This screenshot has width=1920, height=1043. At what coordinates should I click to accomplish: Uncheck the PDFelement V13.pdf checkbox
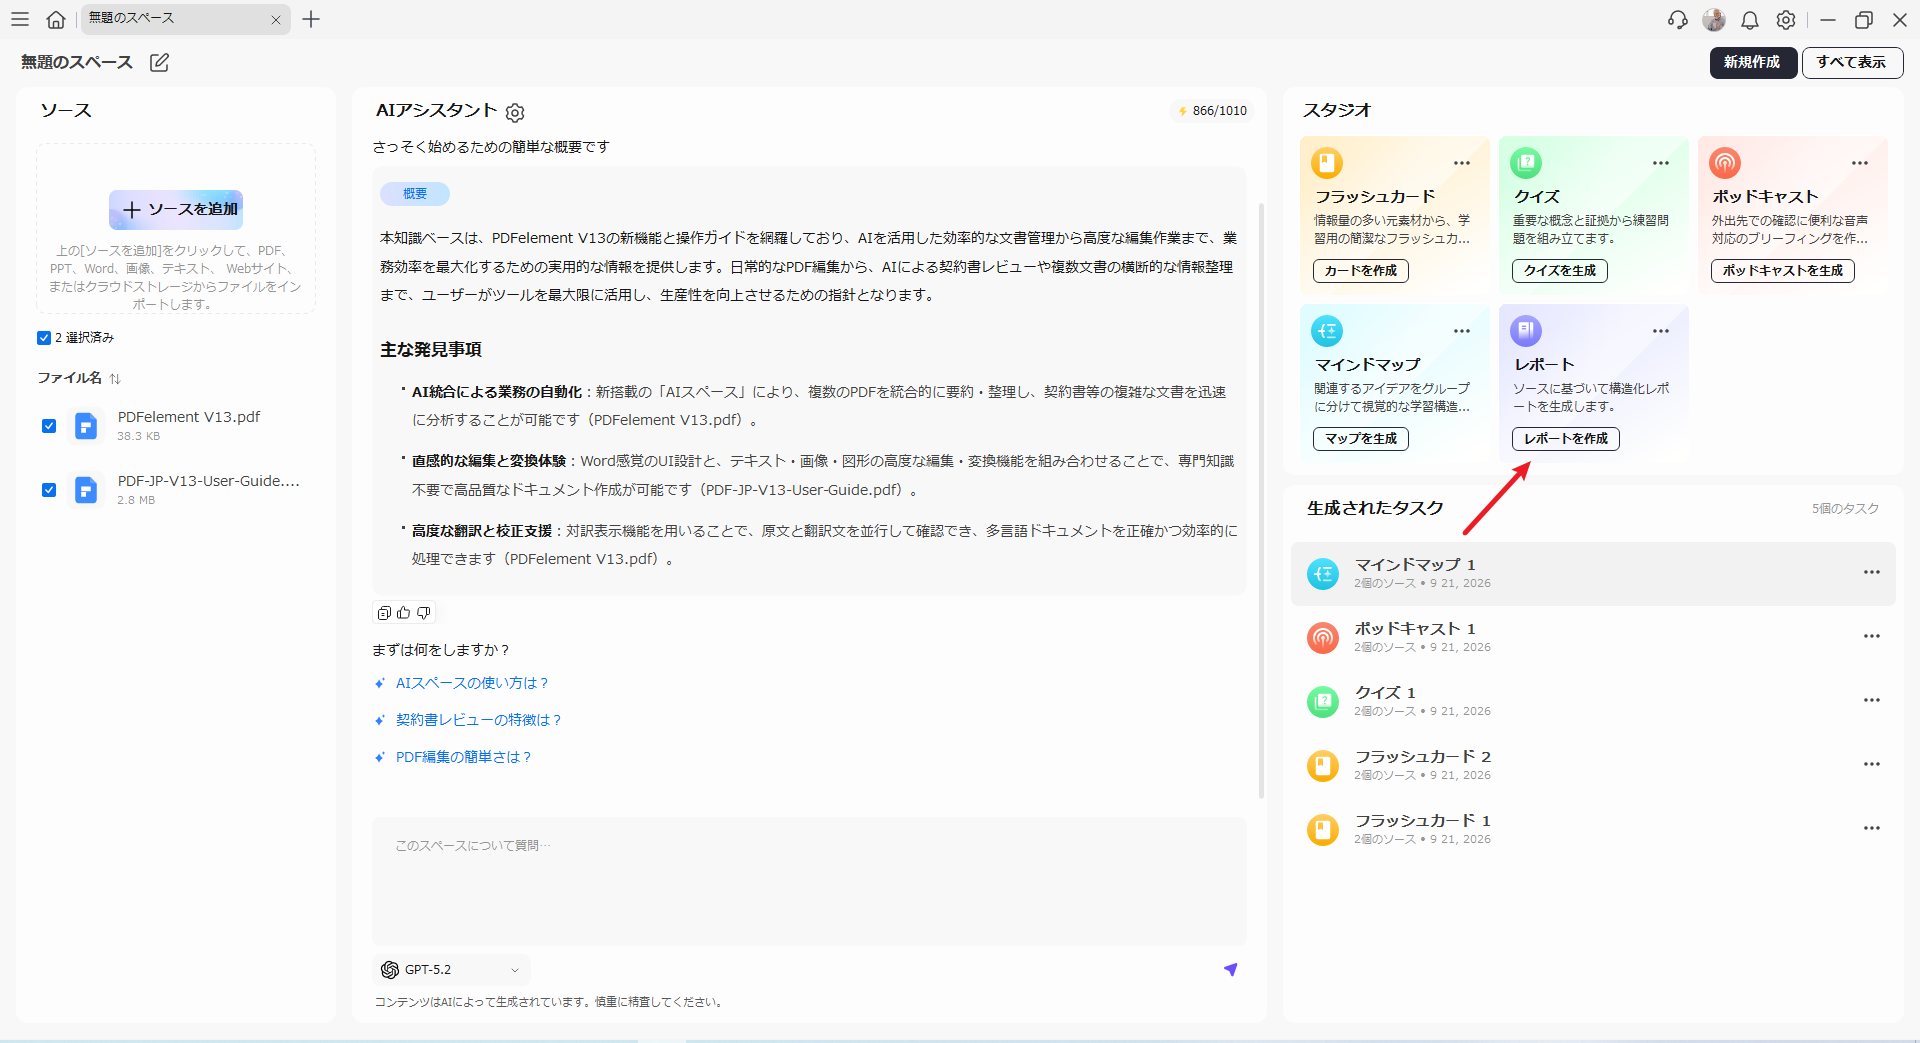(x=49, y=426)
